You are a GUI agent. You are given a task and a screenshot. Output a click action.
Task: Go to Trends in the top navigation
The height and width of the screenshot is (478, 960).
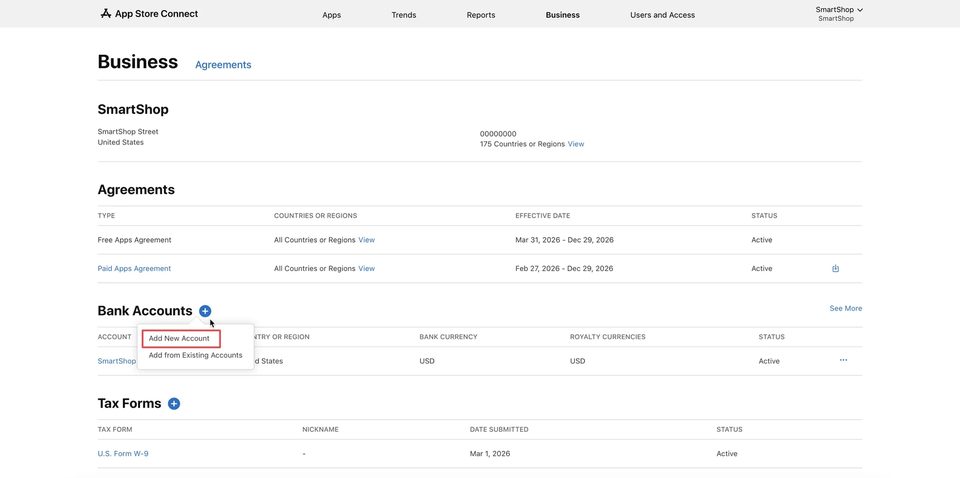pos(403,15)
